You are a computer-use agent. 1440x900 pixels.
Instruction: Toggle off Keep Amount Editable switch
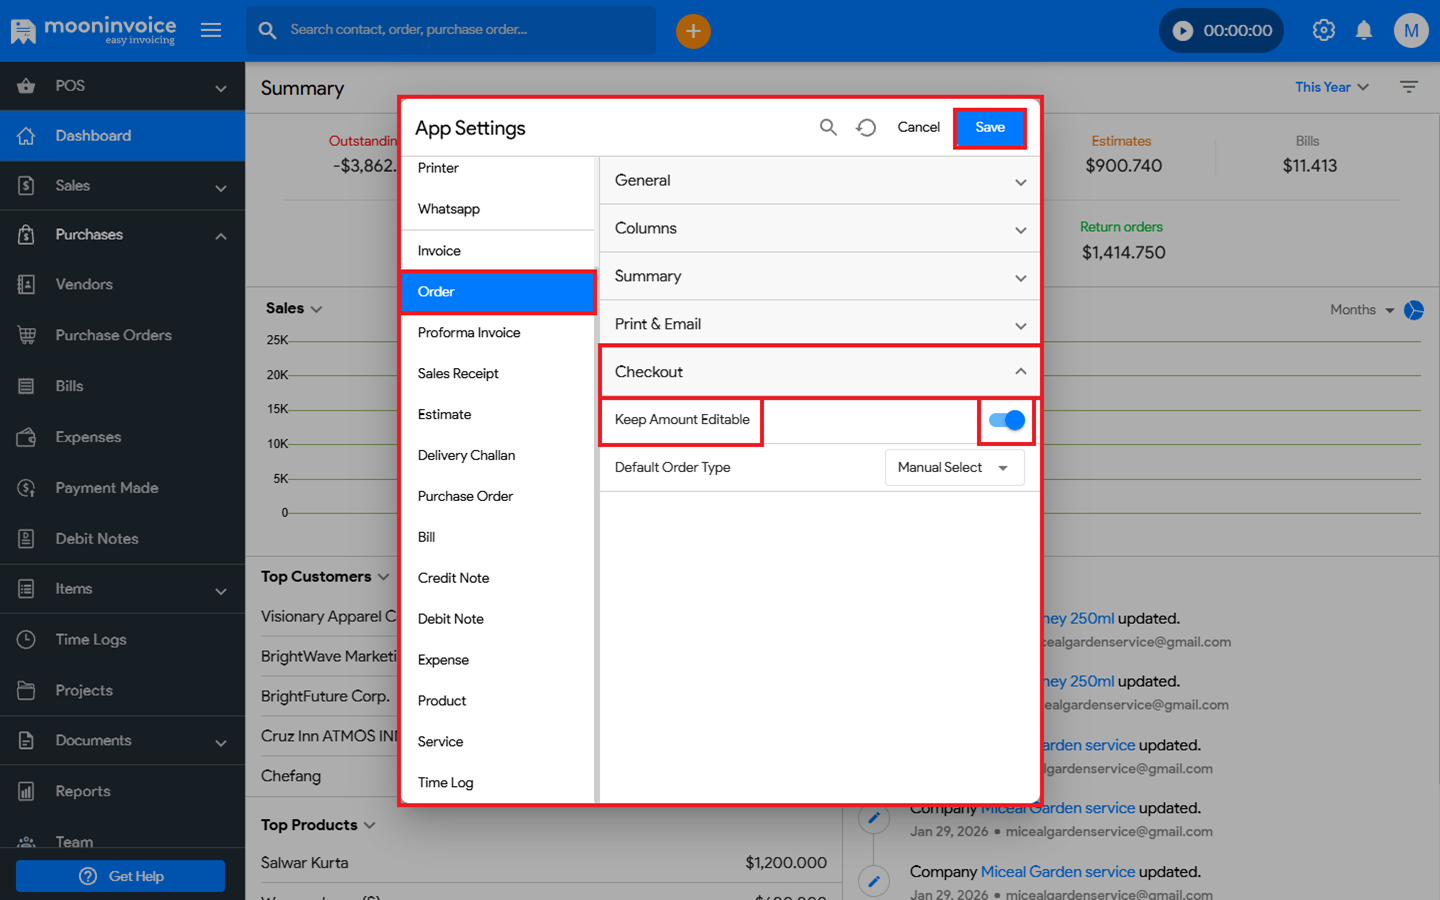1006,420
